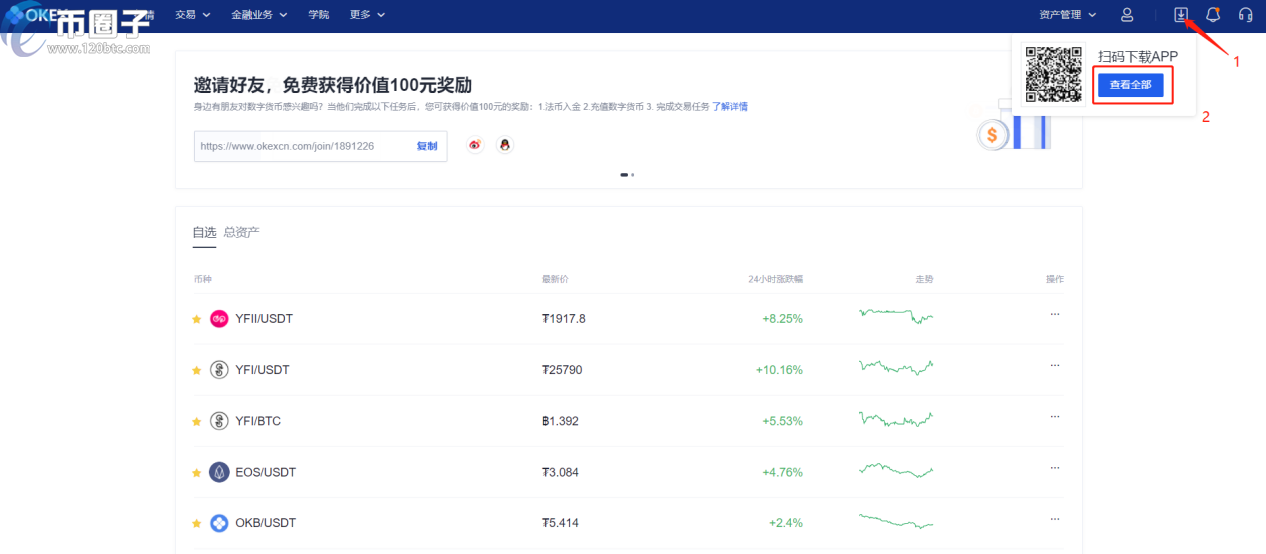1266x554 pixels.
Task: Share invite link via Weibo icon
Action: (x=475, y=146)
